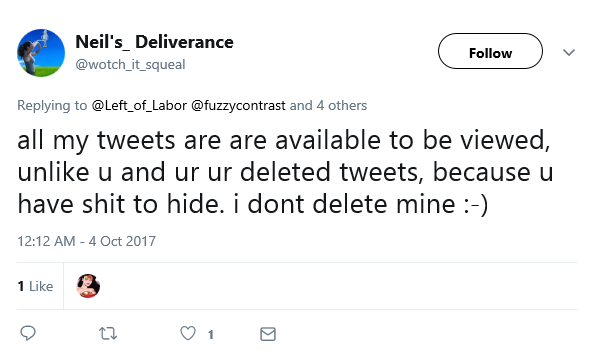The height and width of the screenshot is (363, 595).
Task: View the '1 Like' list
Action: 35,286
